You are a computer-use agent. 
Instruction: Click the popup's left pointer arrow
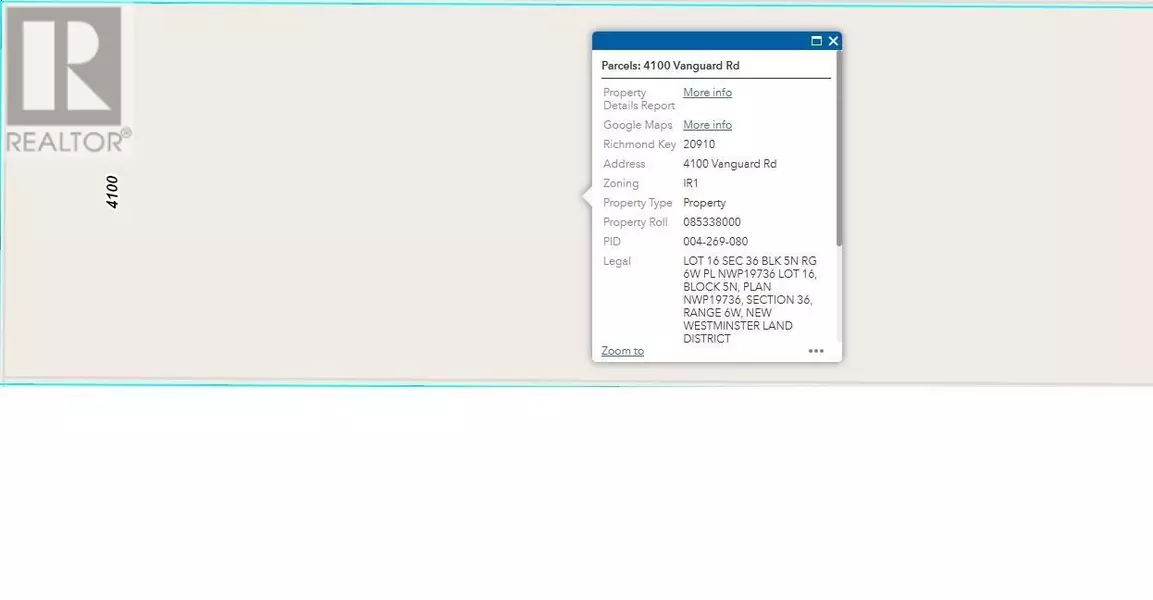click(587, 197)
